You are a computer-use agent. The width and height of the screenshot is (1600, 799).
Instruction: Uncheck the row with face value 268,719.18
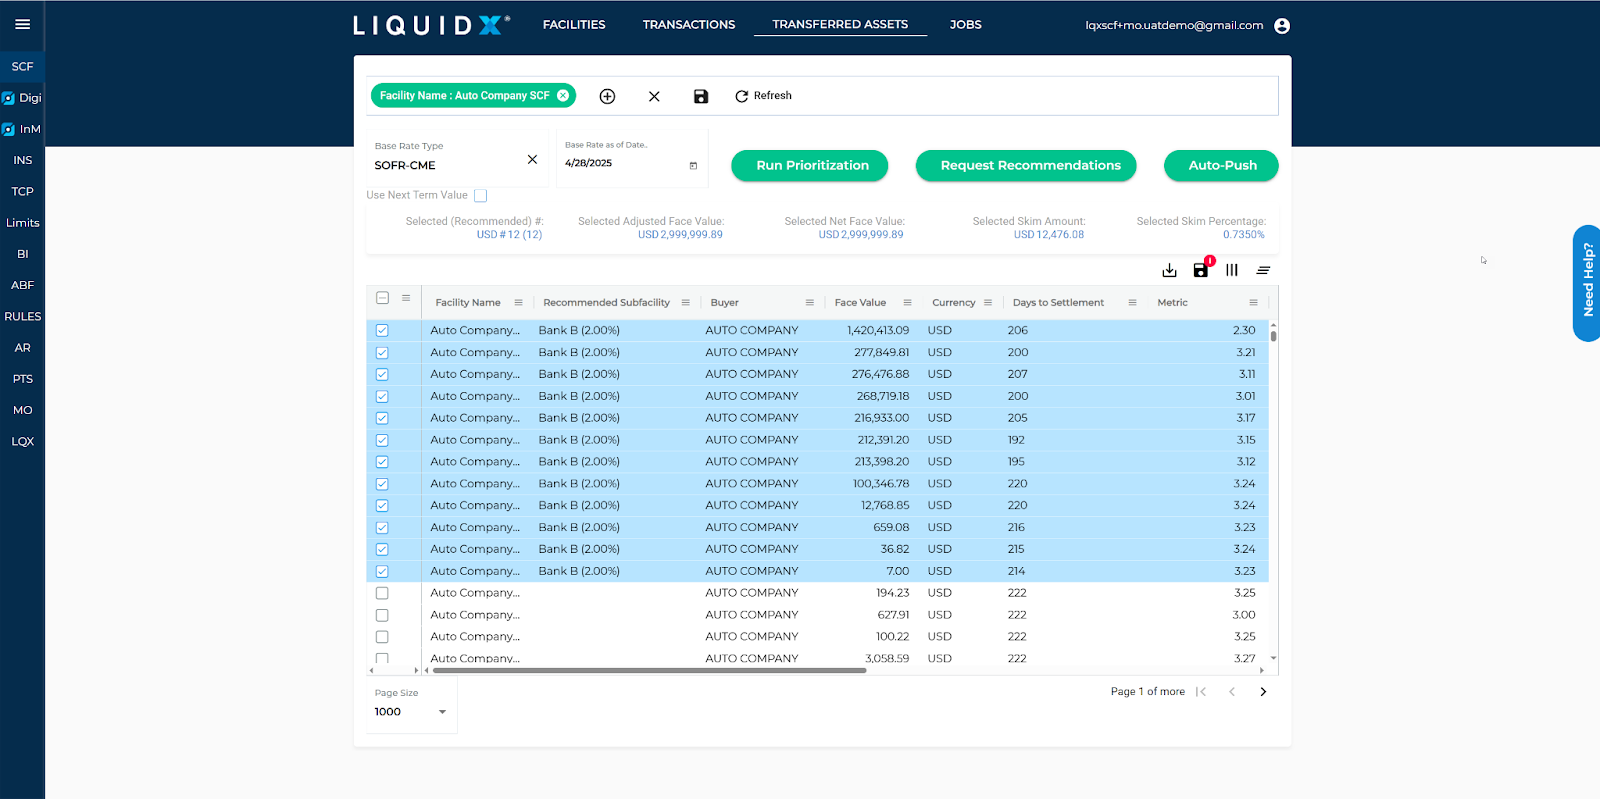382,397
